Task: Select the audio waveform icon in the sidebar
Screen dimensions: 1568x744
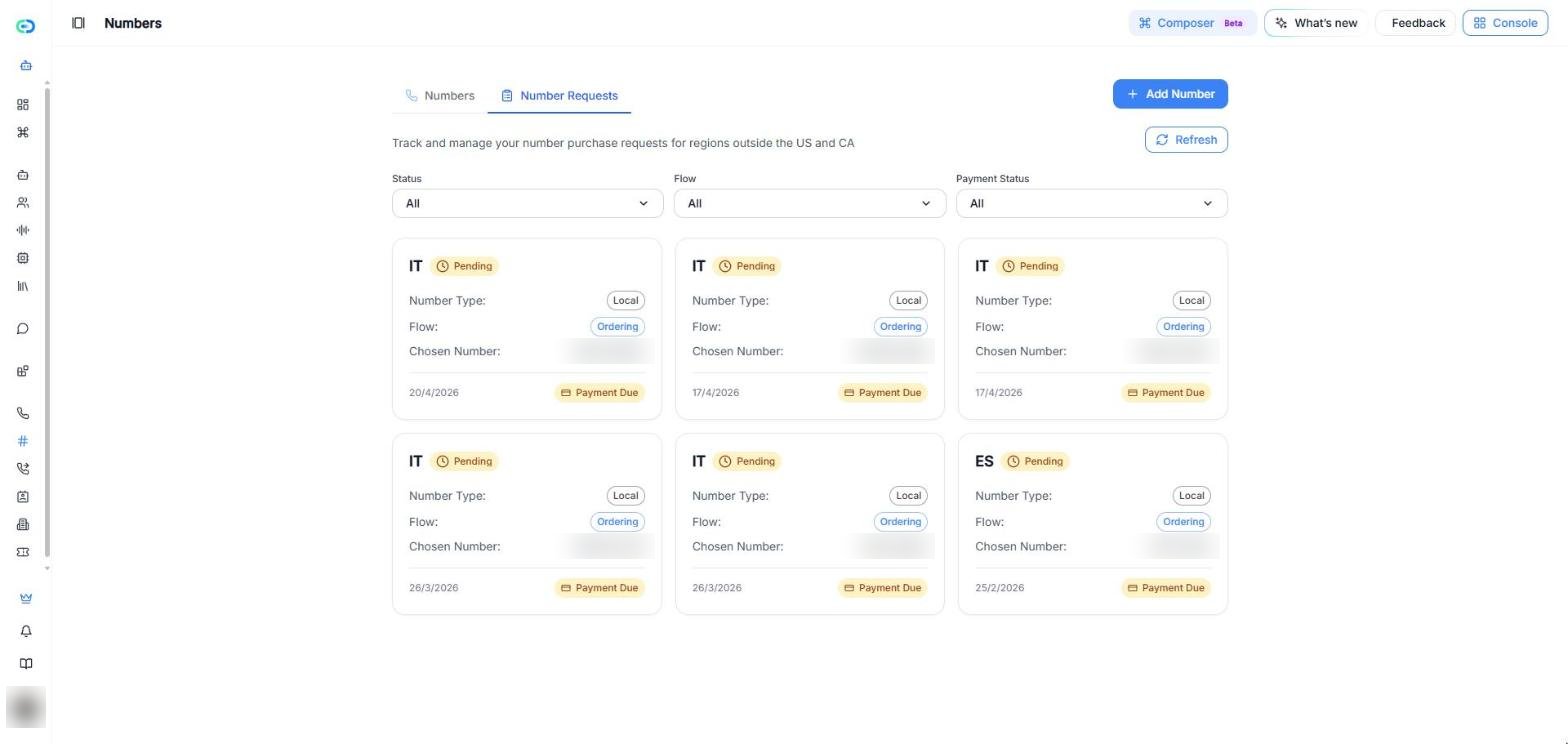Action: (x=23, y=230)
